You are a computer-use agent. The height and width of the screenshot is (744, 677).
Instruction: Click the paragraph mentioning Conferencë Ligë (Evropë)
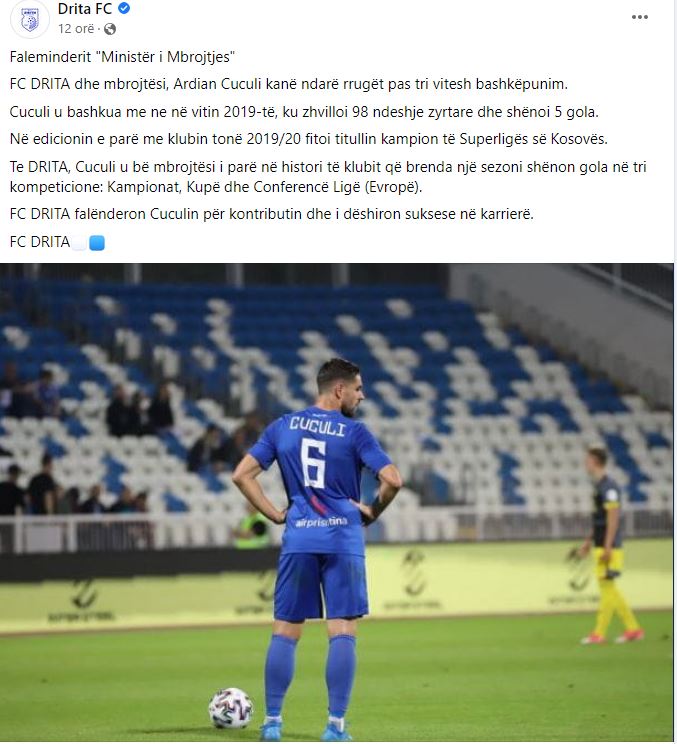328,177
